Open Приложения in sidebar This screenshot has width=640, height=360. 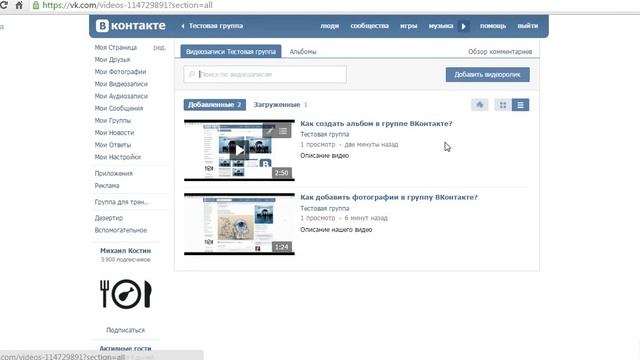tap(113, 173)
